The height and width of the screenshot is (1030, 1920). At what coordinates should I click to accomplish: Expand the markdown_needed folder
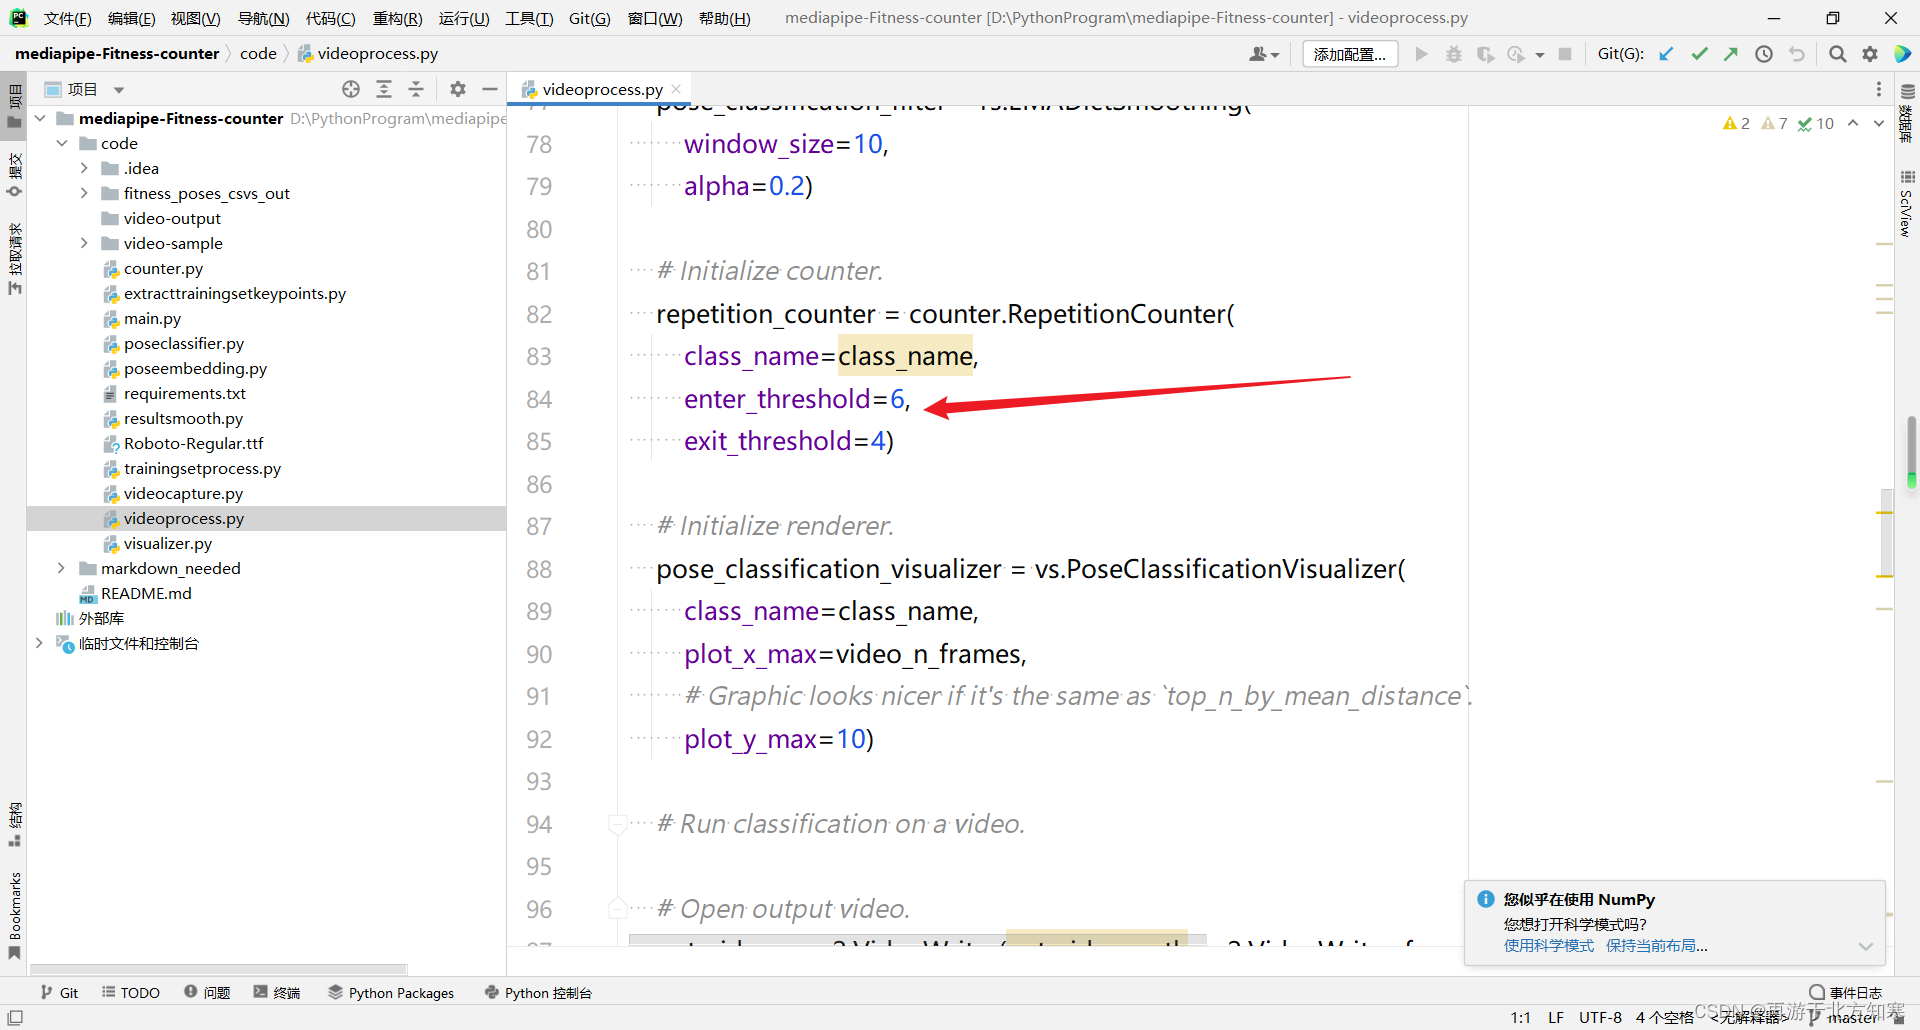[61, 568]
